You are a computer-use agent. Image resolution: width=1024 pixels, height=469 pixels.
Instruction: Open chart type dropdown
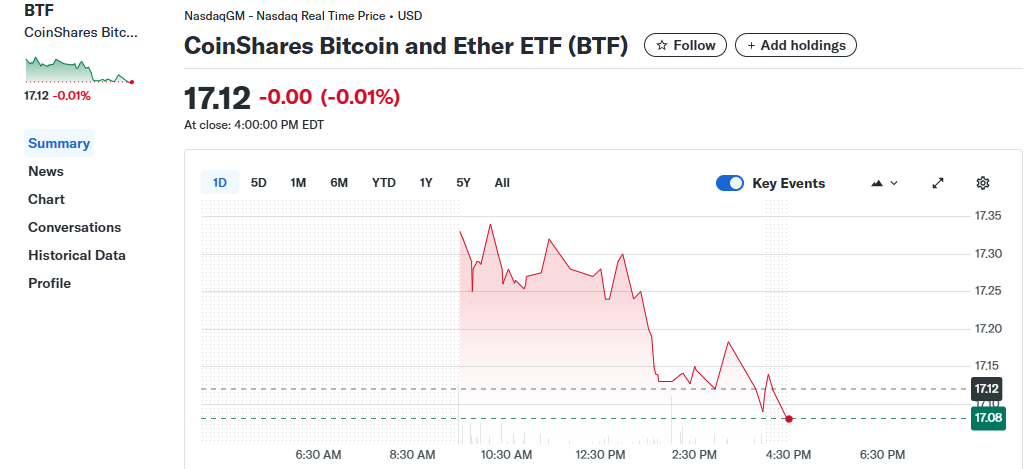885,183
